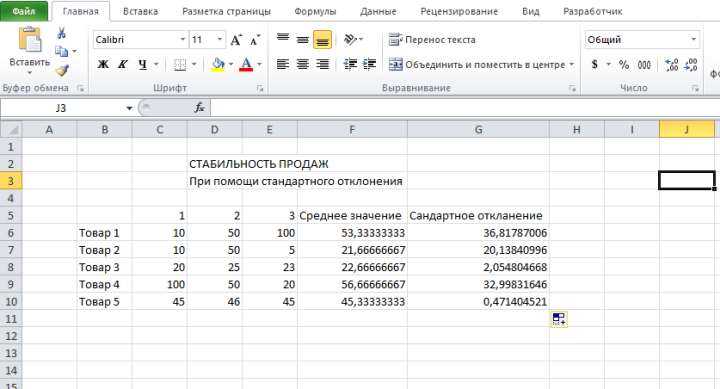This screenshot has height=389, width=720.
Task: Select column G header
Action: (478, 130)
